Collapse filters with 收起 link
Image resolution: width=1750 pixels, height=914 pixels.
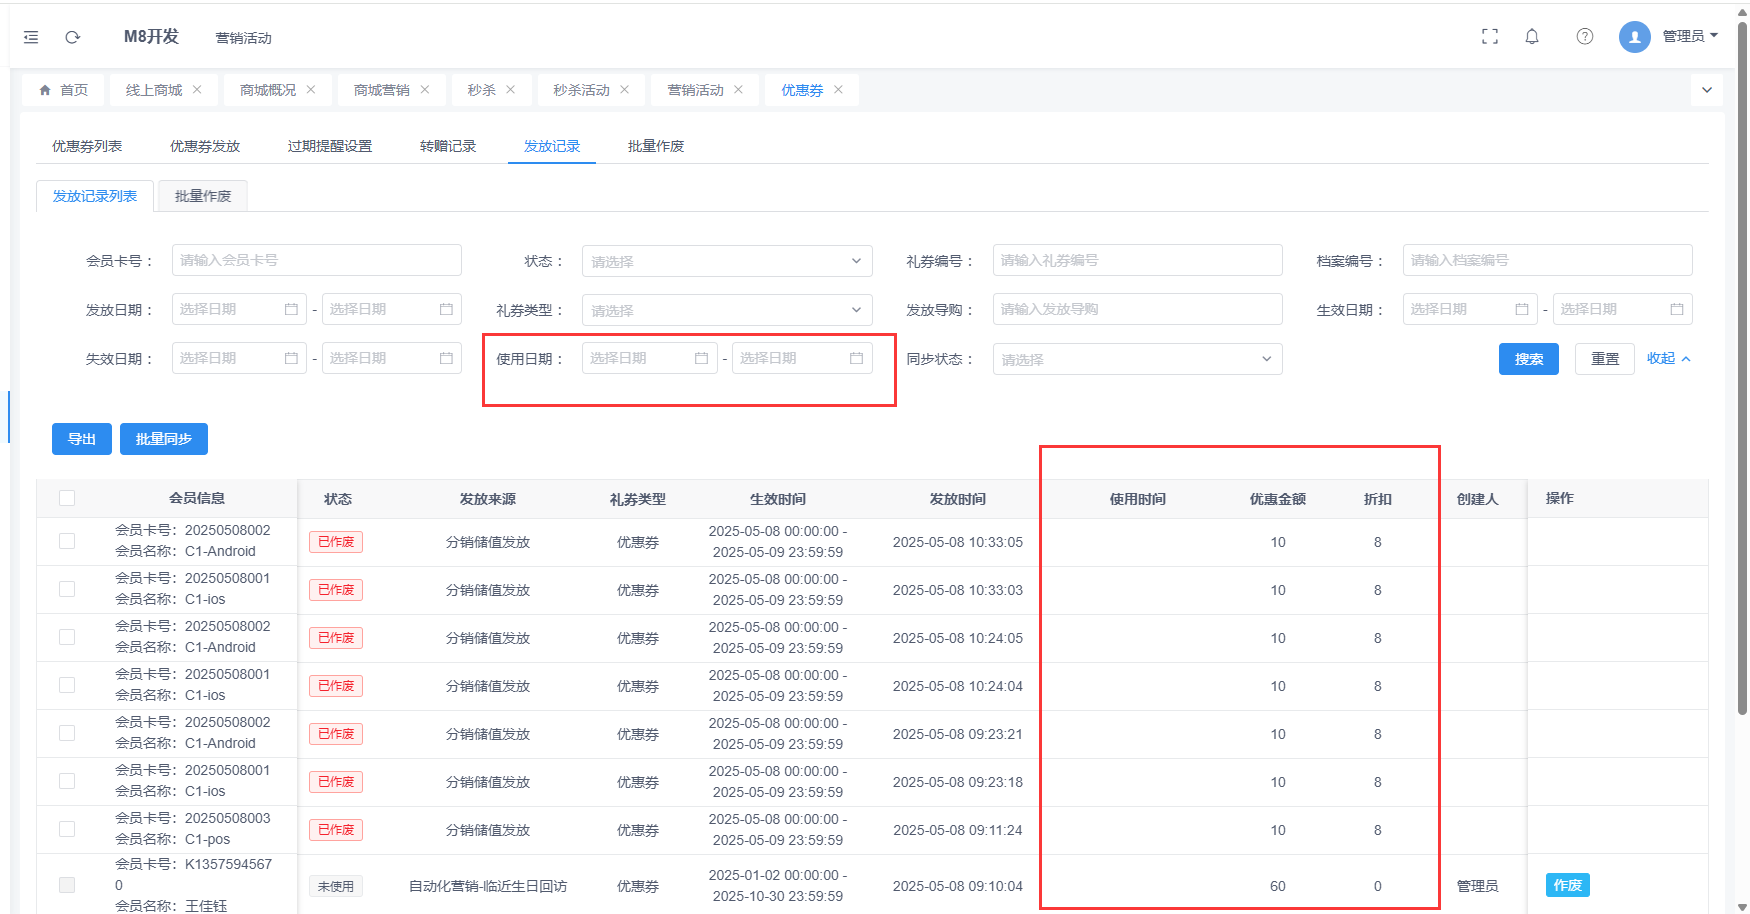1668,358
